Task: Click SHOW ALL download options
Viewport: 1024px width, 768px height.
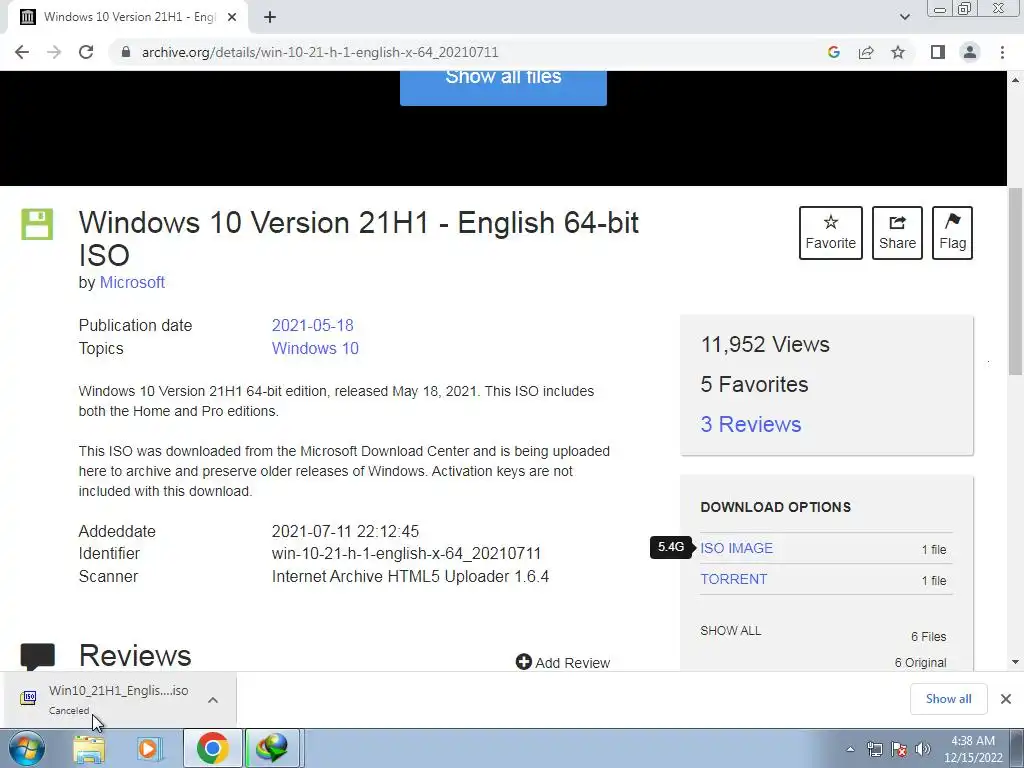Action: 730,631
